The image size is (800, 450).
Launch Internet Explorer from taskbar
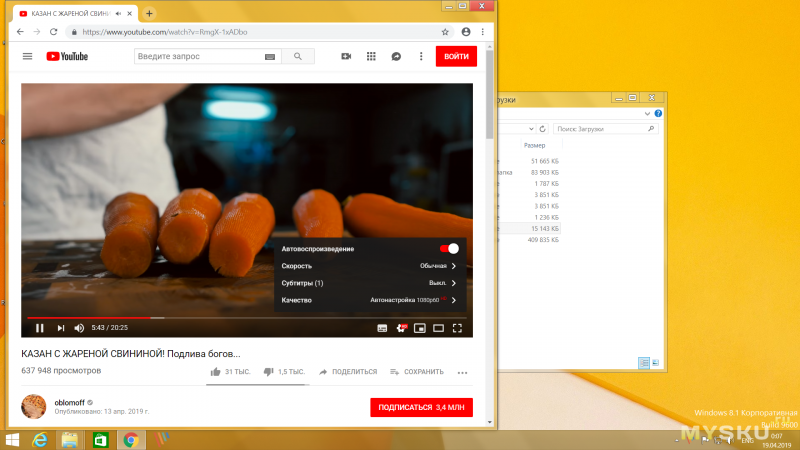[39, 440]
